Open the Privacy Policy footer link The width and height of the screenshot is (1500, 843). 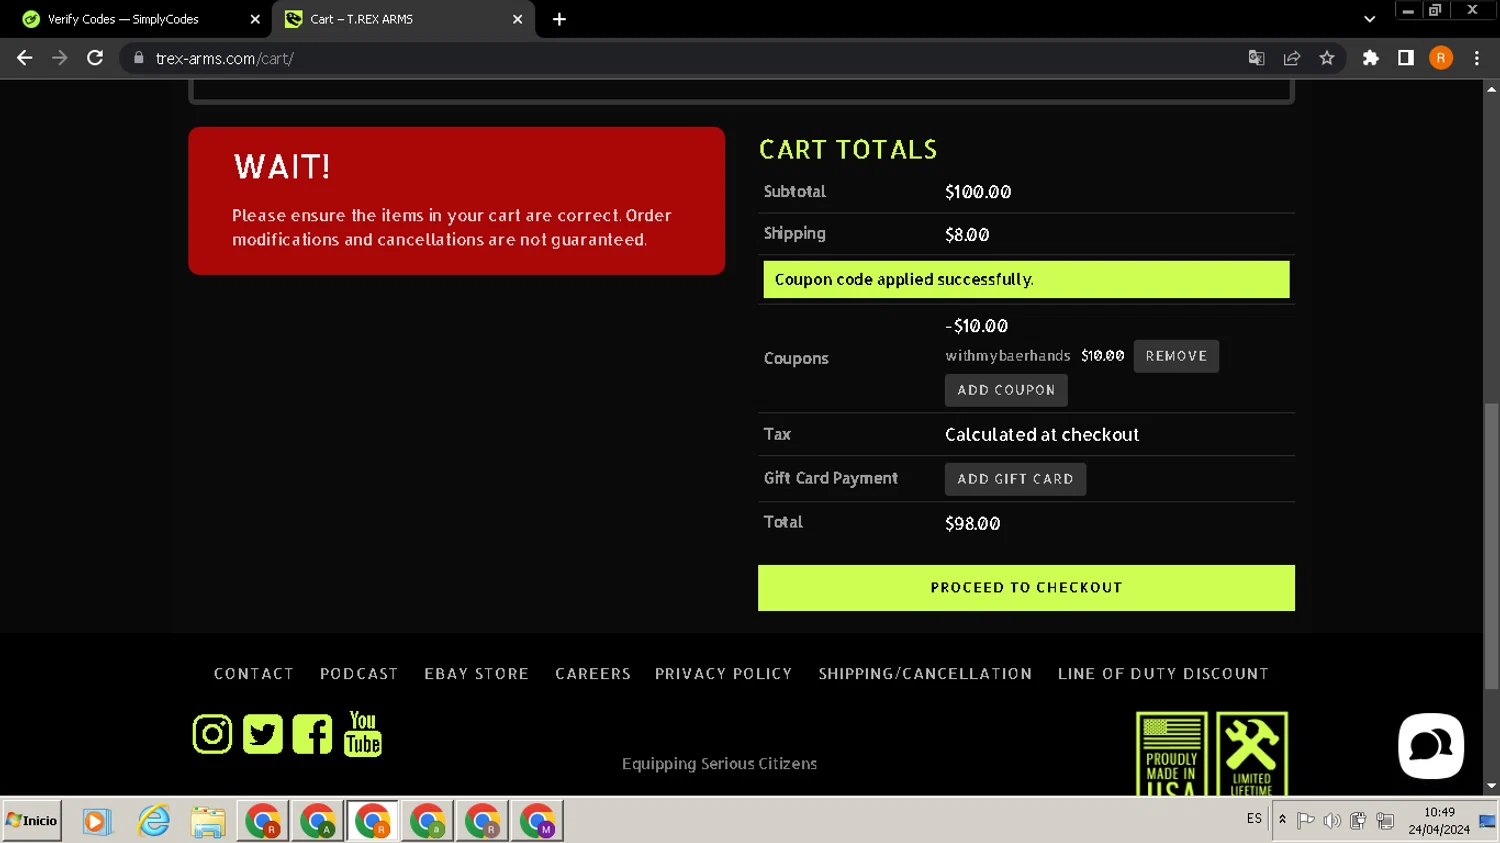tap(724, 674)
